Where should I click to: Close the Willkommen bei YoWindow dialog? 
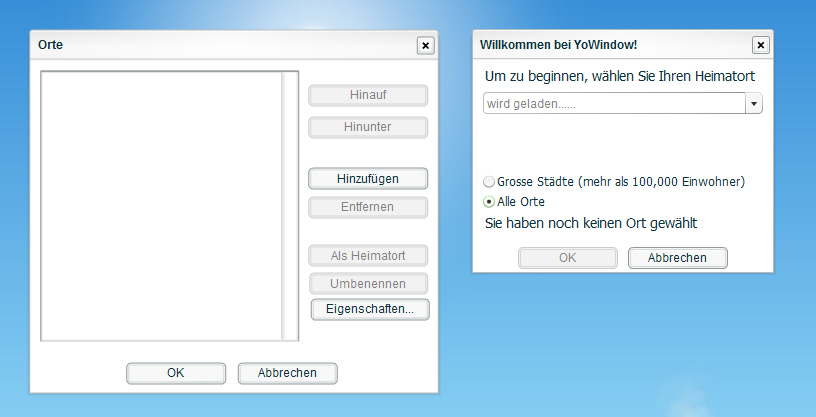[x=761, y=45]
